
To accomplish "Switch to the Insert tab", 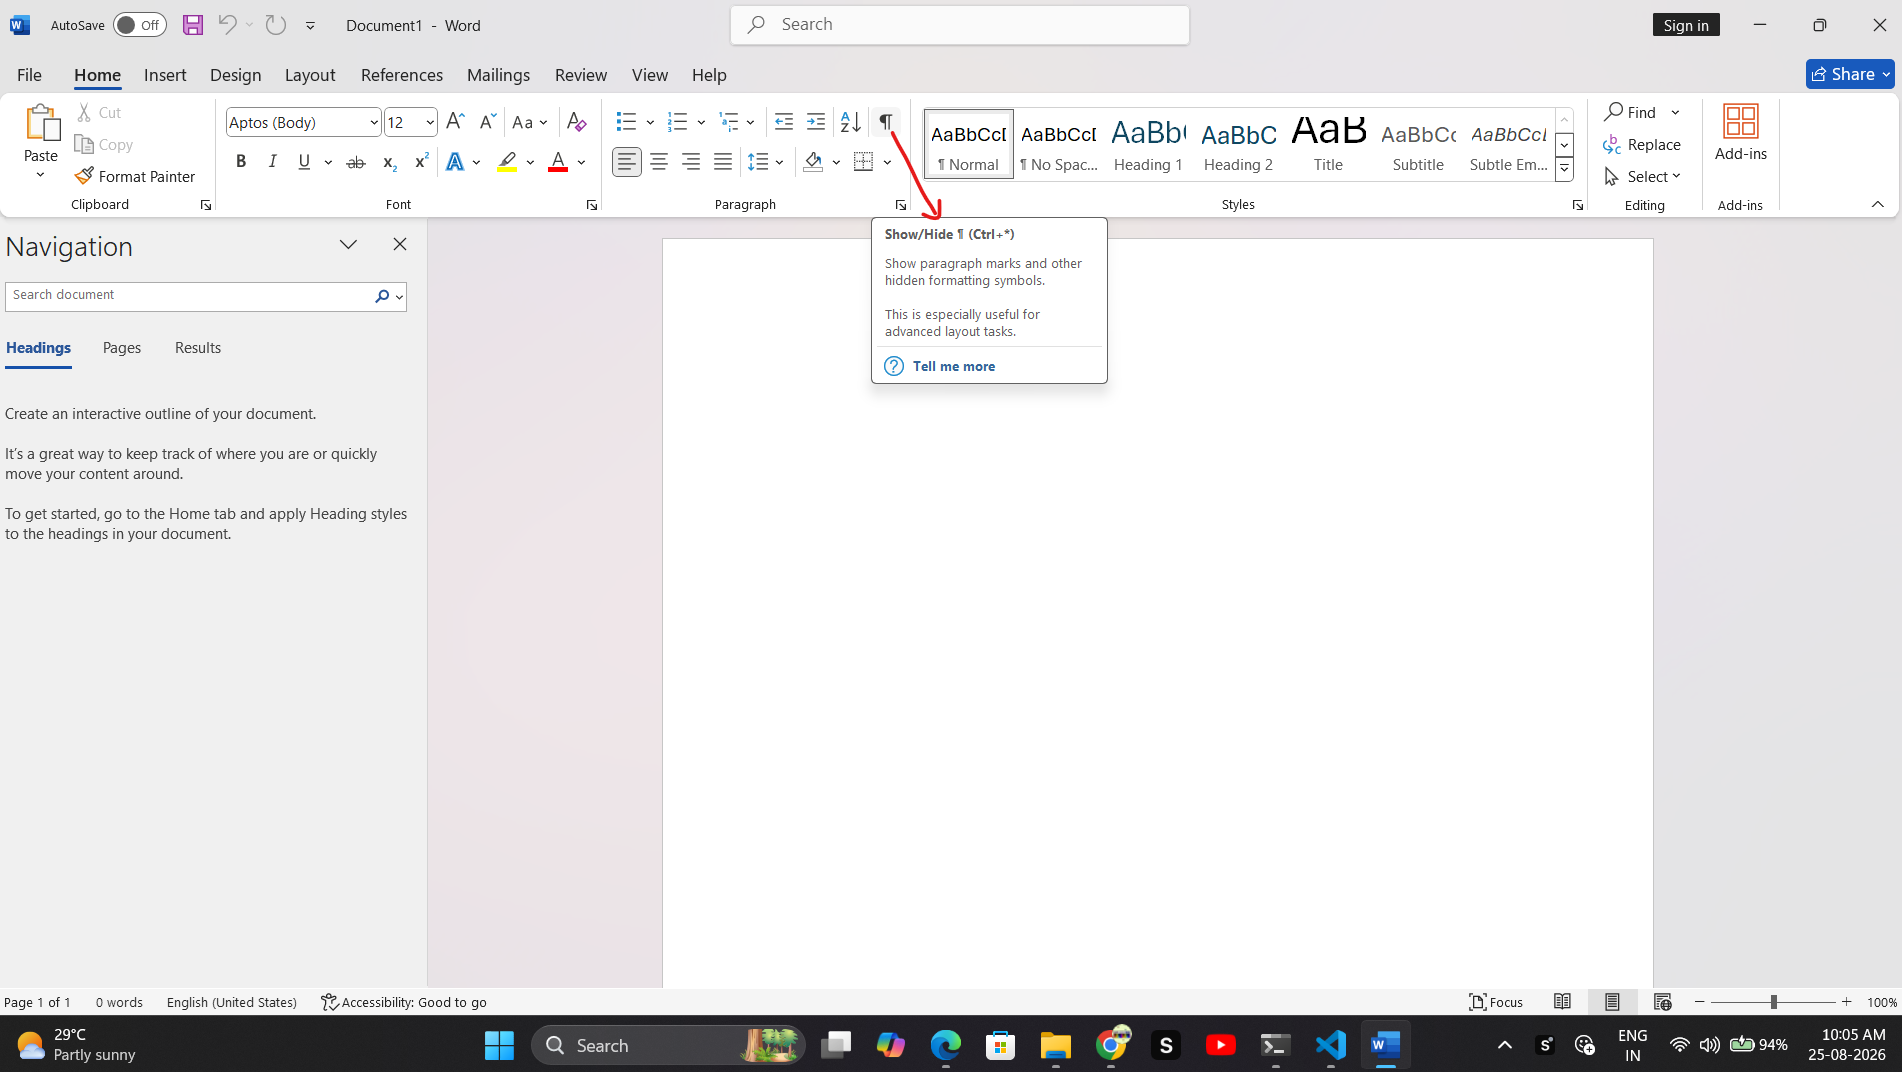I will [165, 75].
